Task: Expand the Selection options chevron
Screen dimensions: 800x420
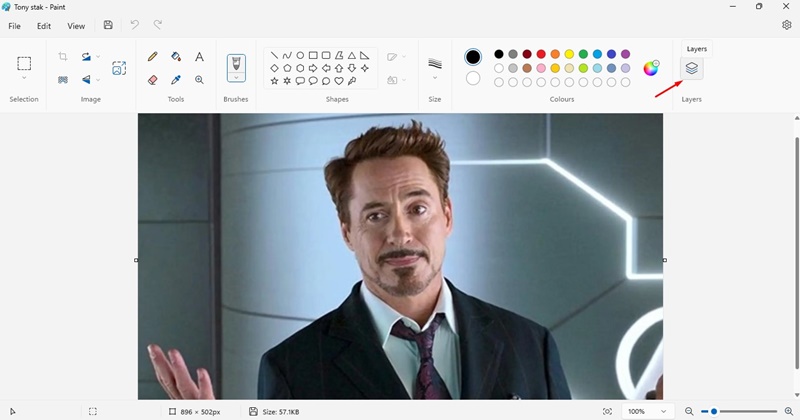Action: pyautogui.click(x=24, y=78)
